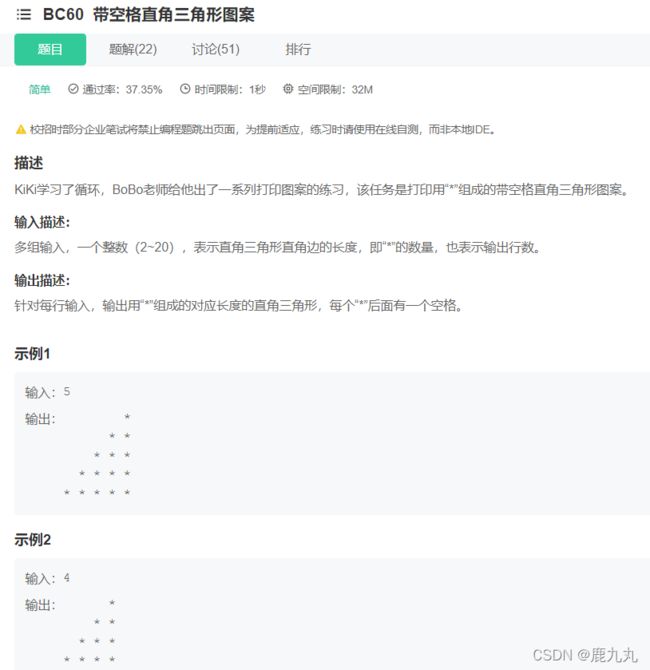Click the 描述 section heading
650x670 pixels.
click(x=28, y=163)
